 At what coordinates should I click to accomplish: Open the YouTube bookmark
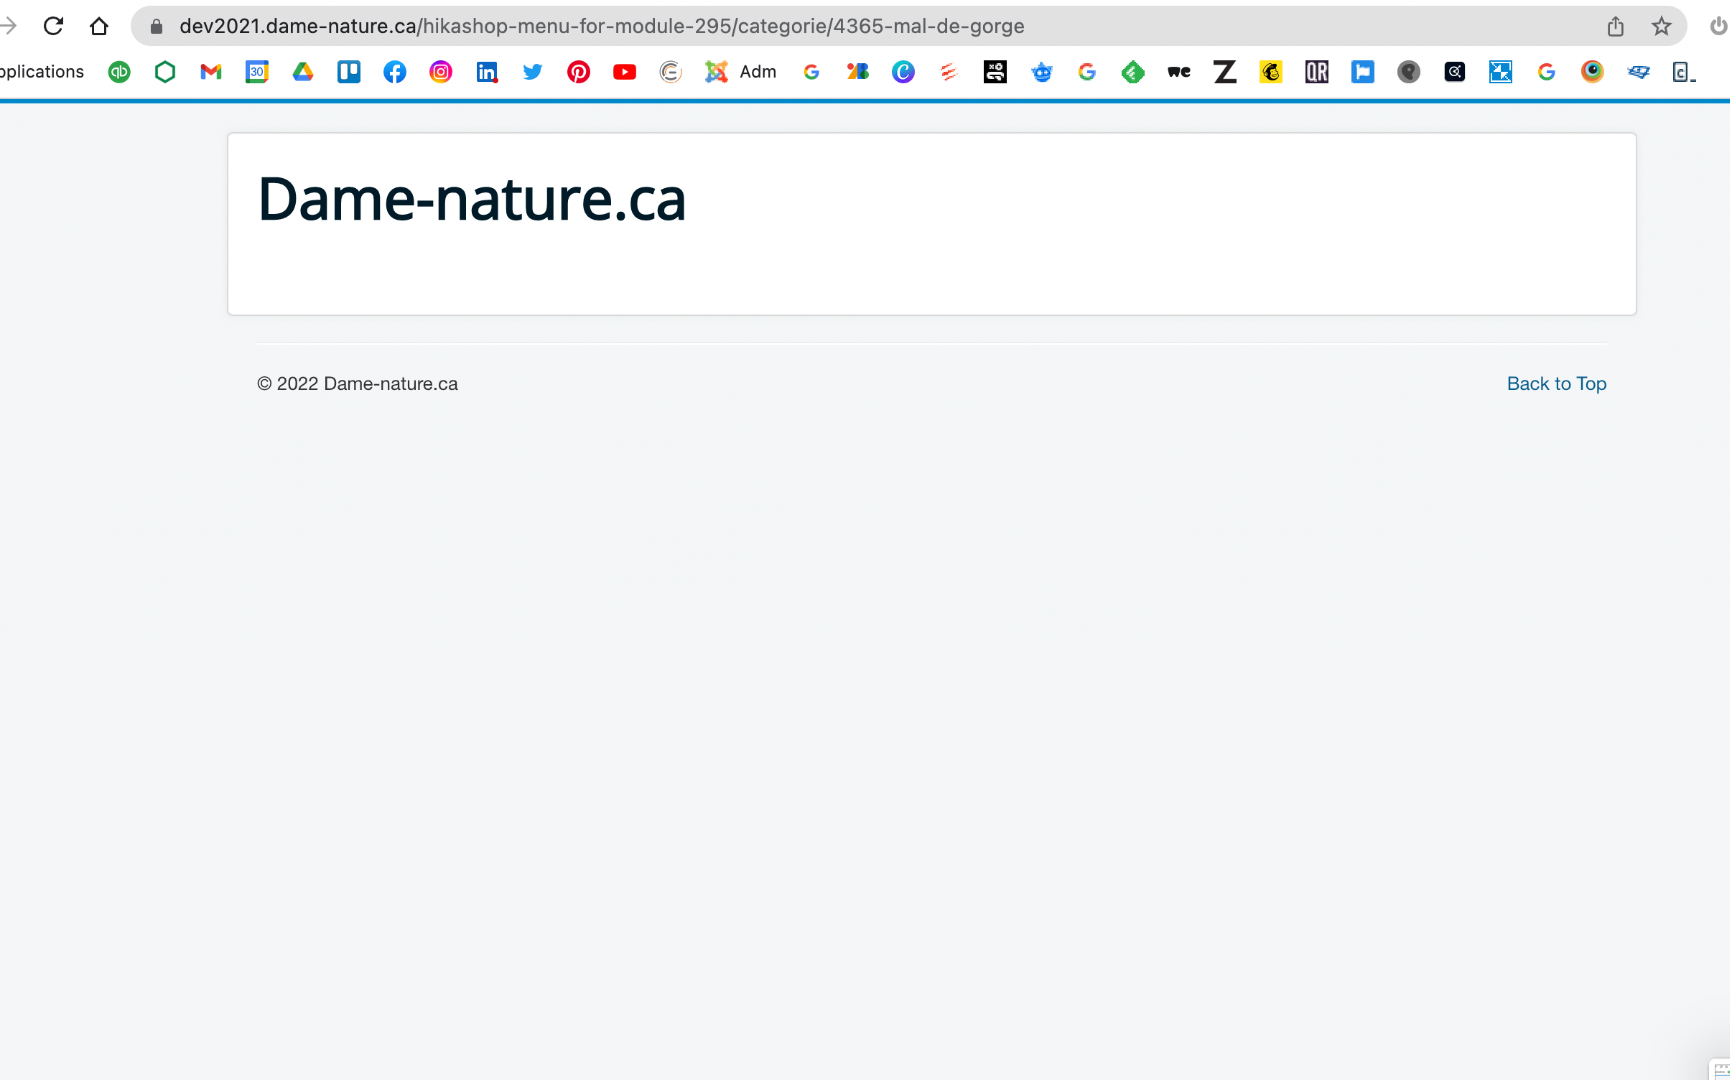pos(625,72)
